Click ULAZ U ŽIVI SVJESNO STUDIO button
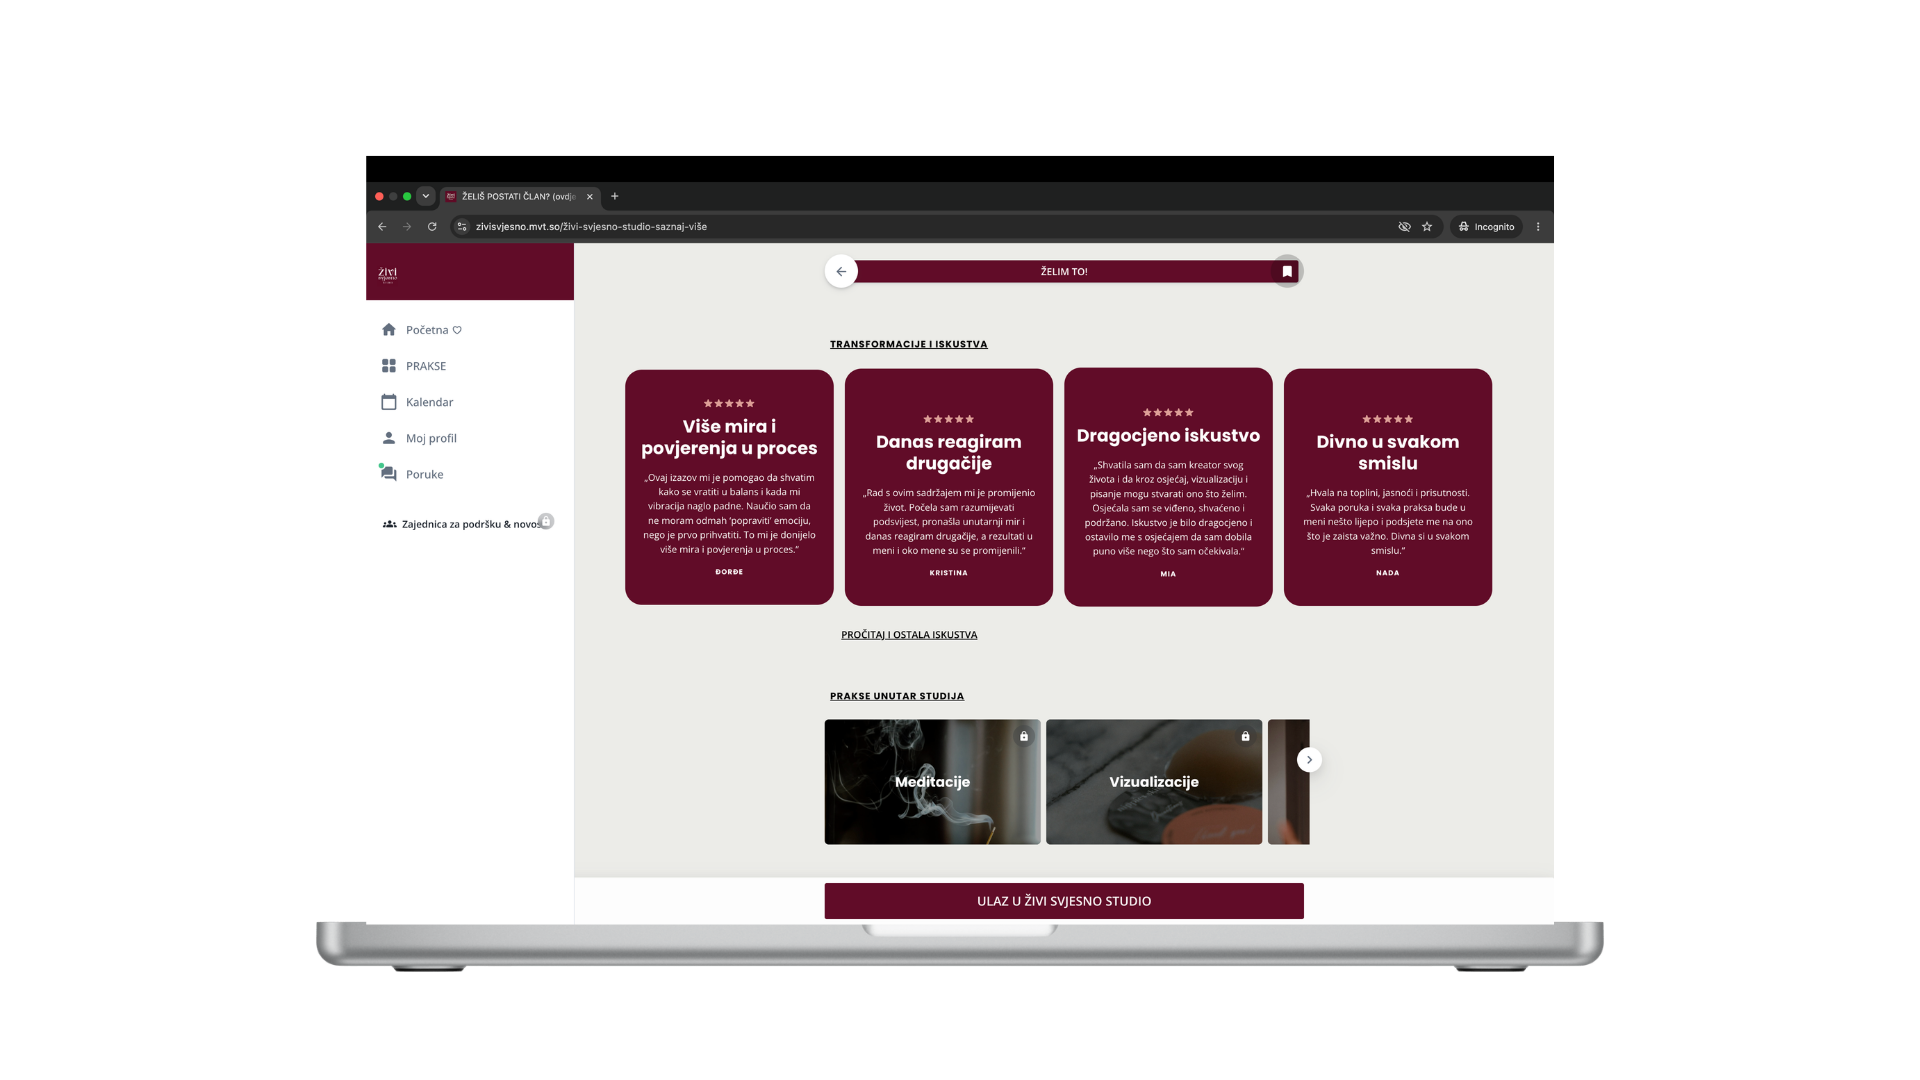Image resolution: width=1920 pixels, height=1080 pixels. tap(1064, 901)
